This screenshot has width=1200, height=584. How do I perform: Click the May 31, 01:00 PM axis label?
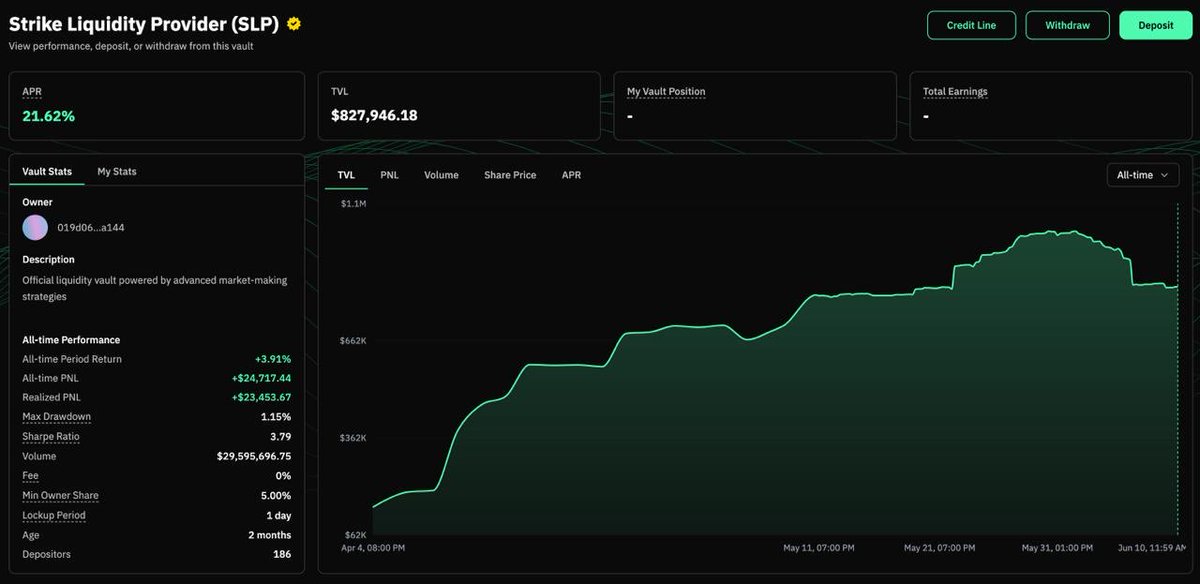(x=1058, y=548)
